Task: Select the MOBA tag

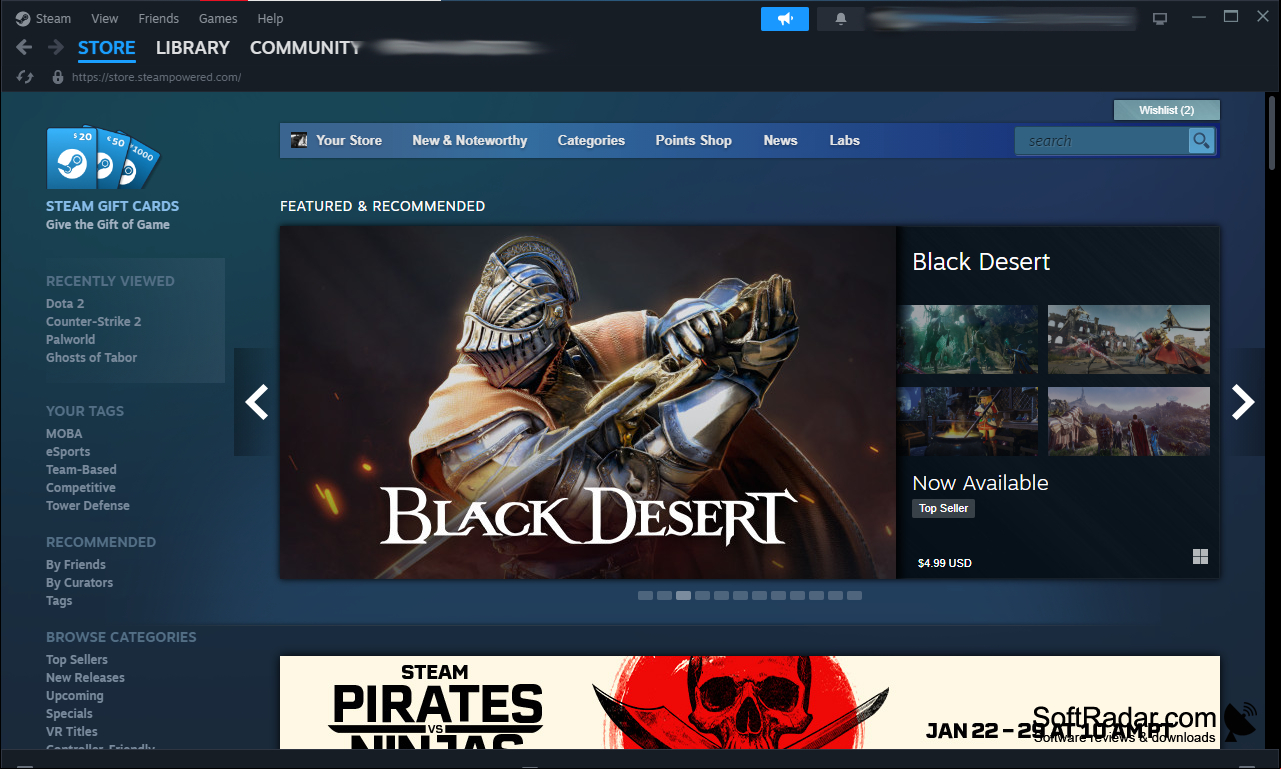Action: click(64, 434)
